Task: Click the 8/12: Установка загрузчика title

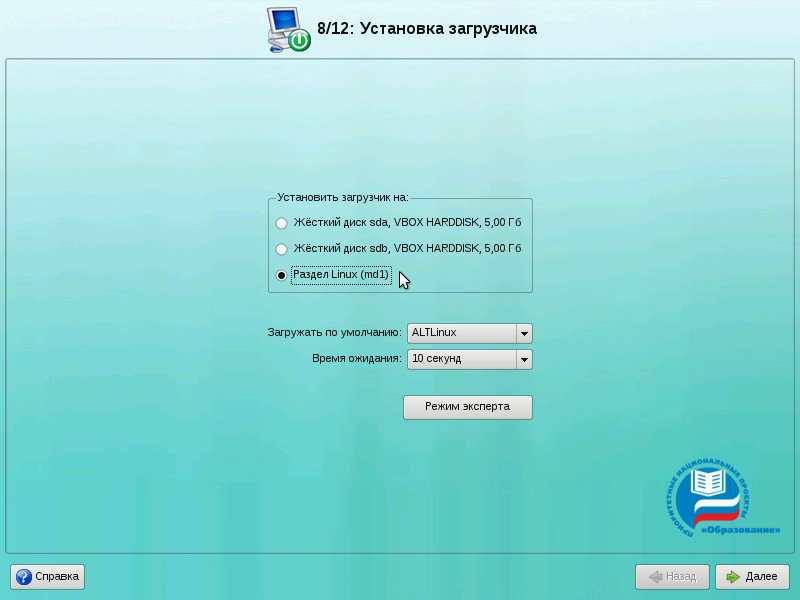Action: click(426, 29)
